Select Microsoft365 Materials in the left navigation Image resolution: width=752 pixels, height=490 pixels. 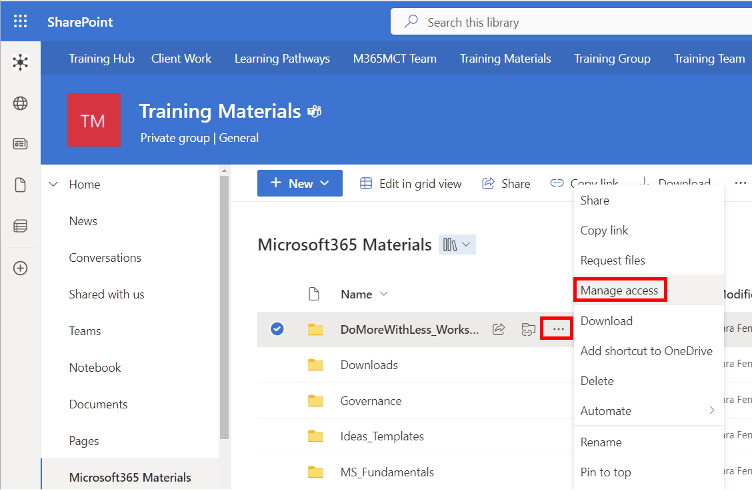tap(130, 478)
